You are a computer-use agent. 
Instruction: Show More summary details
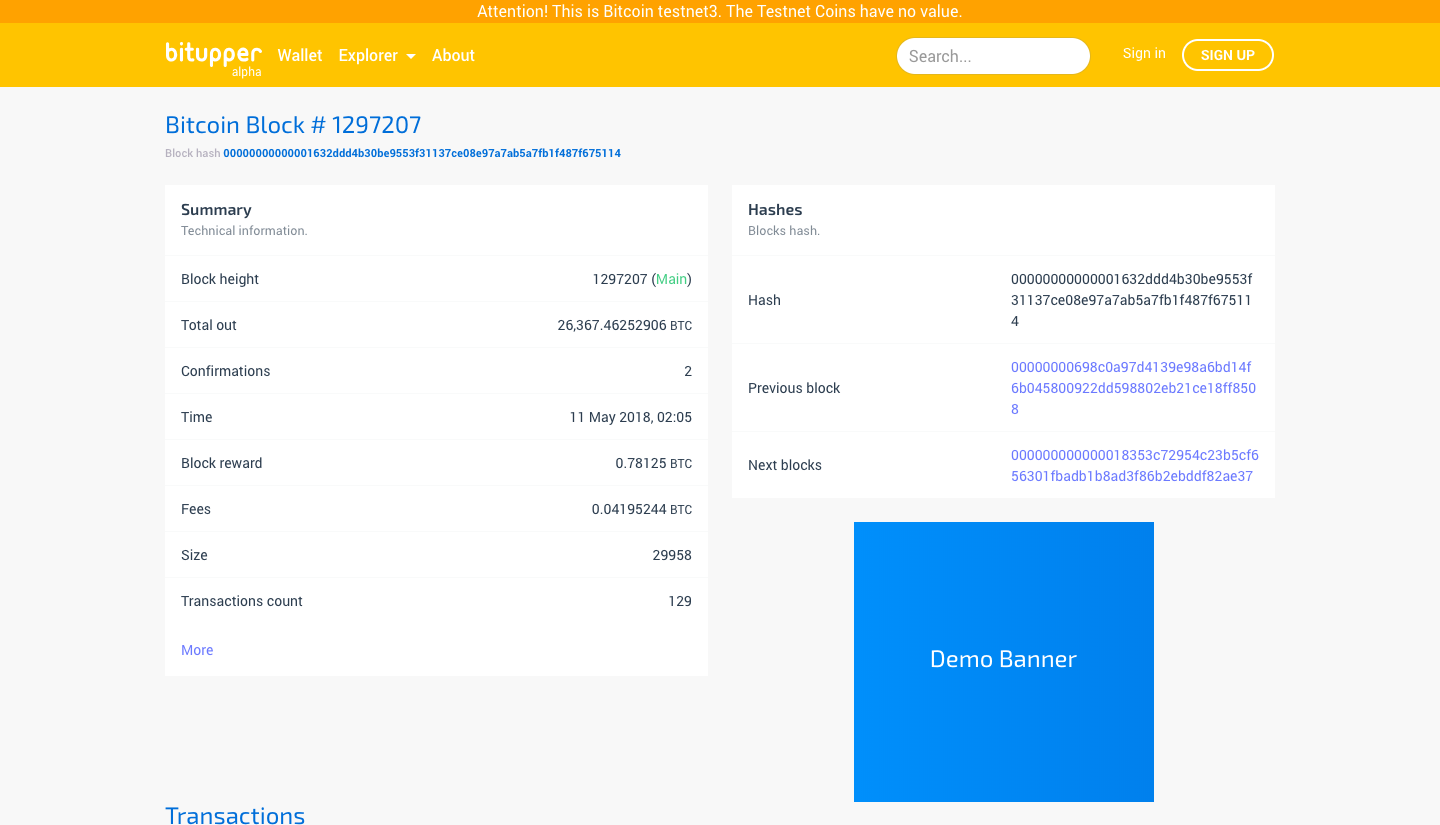tap(197, 650)
